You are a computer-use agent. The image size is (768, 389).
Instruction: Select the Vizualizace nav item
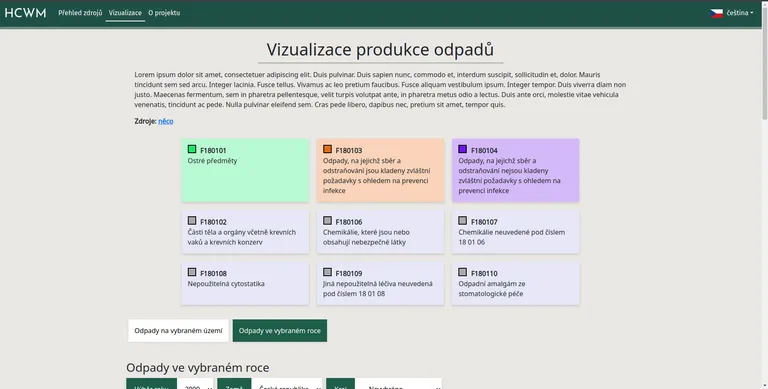click(x=125, y=13)
